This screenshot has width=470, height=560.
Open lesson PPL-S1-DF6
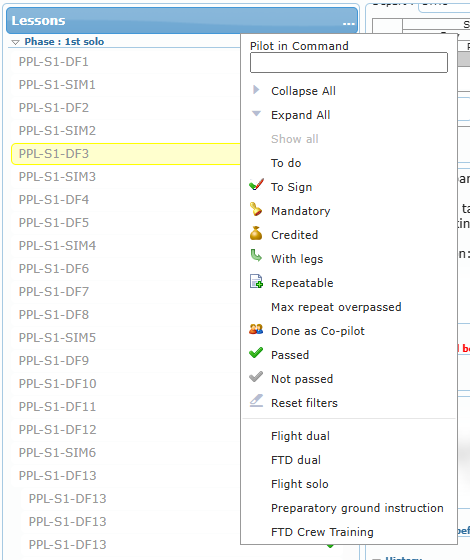click(x=54, y=269)
